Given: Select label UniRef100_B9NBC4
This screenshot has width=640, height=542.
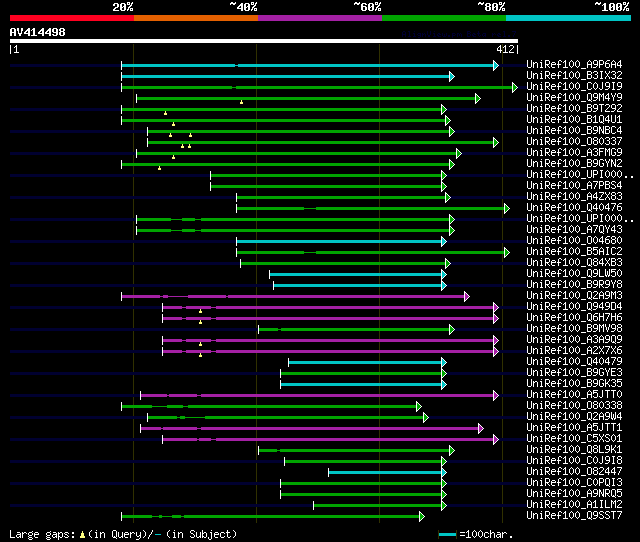Looking at the screenshot, I should [574, 131].
